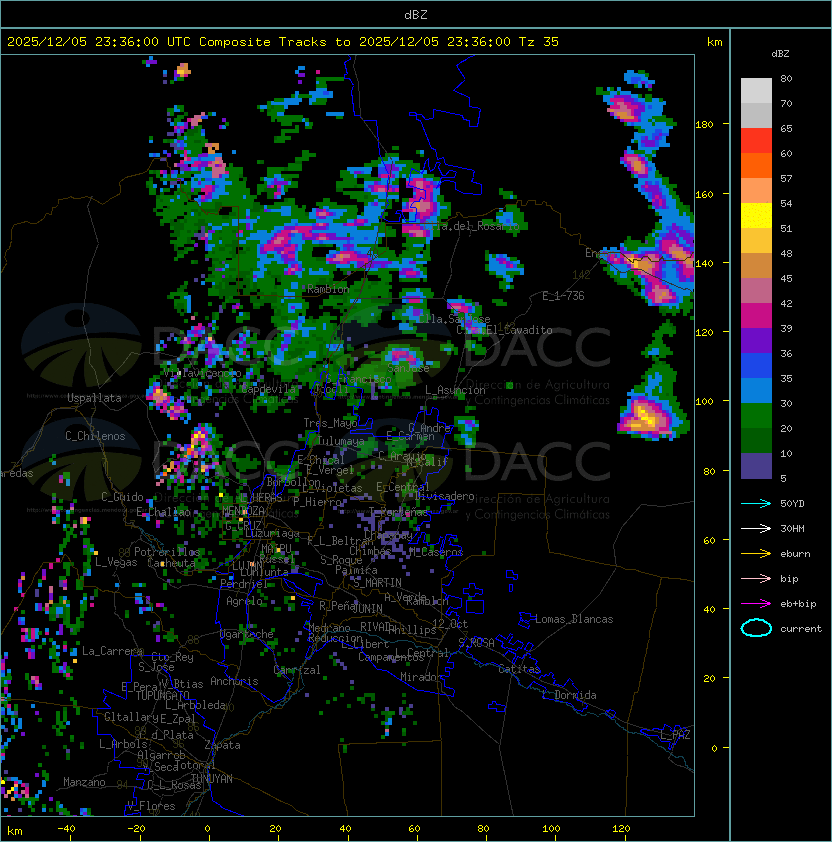Click the 'La_Carrera' place label
Viewport: 832px width, 842px height.
113,651
